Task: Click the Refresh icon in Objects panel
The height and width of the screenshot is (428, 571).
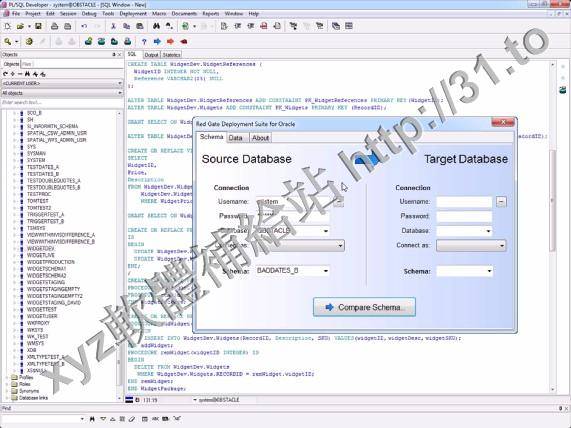Action: pos(5,74)
